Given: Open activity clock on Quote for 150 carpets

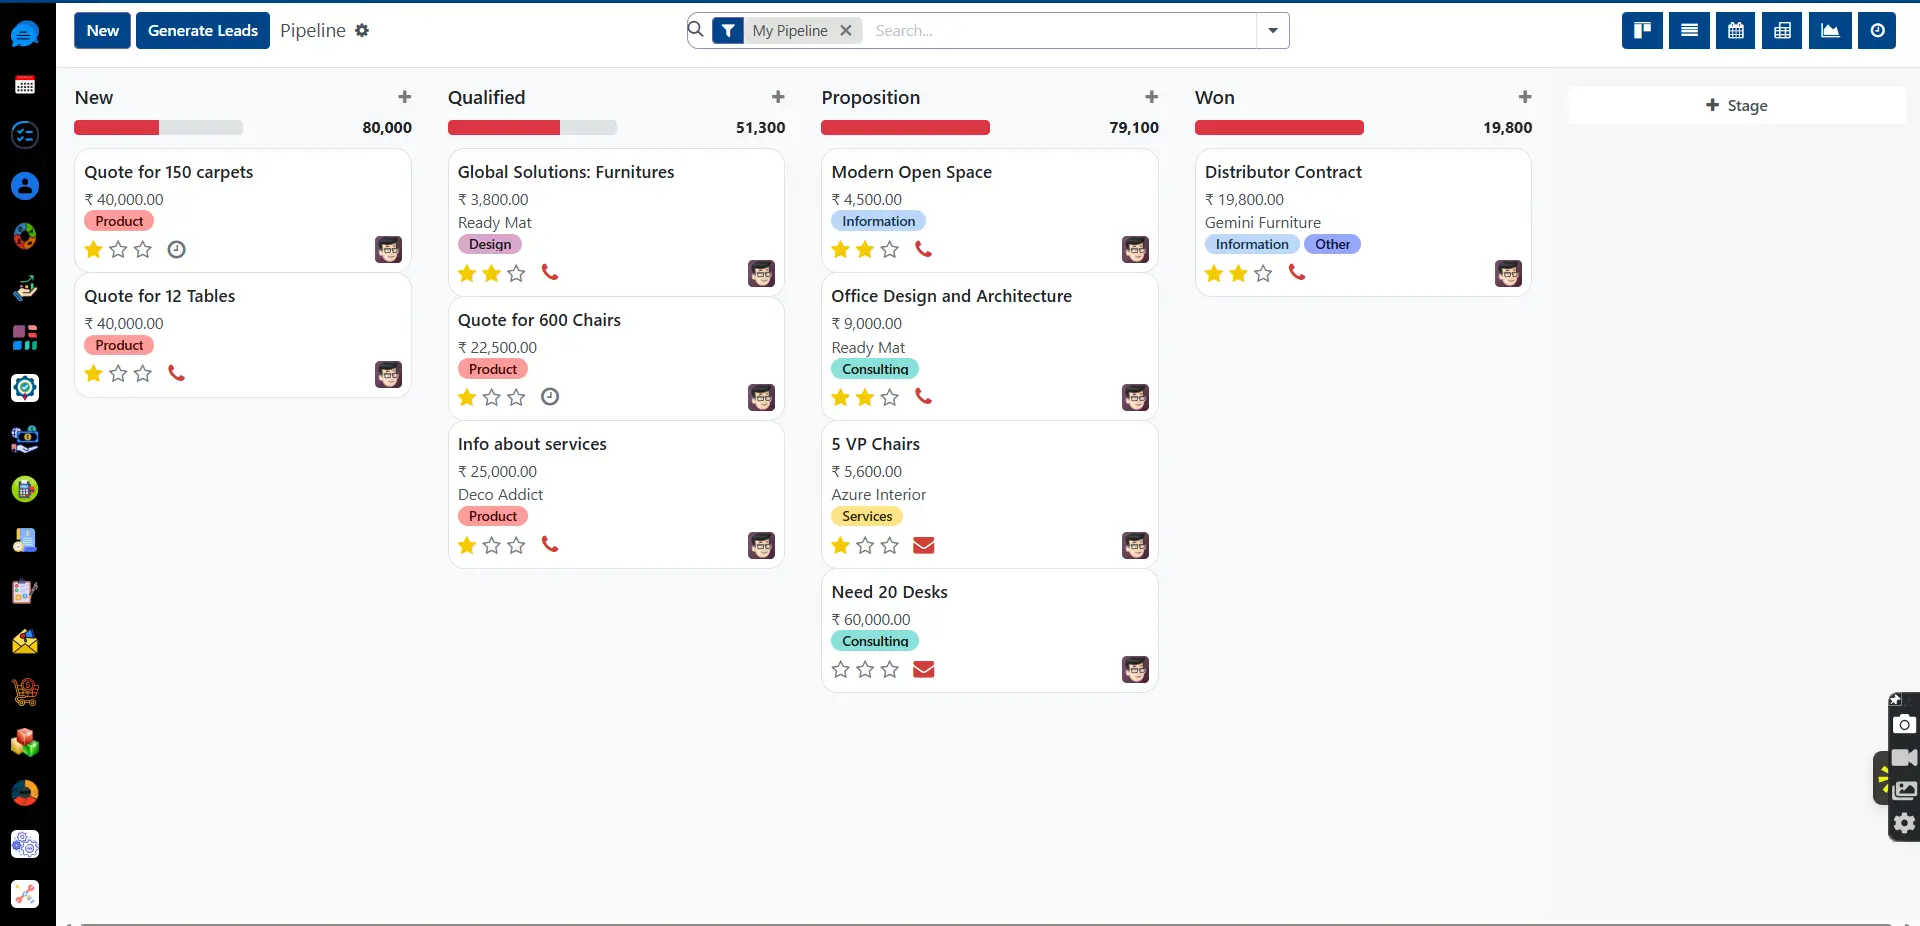Looking at the screenshot, I should pyautogui.click(x=176, y=250).
